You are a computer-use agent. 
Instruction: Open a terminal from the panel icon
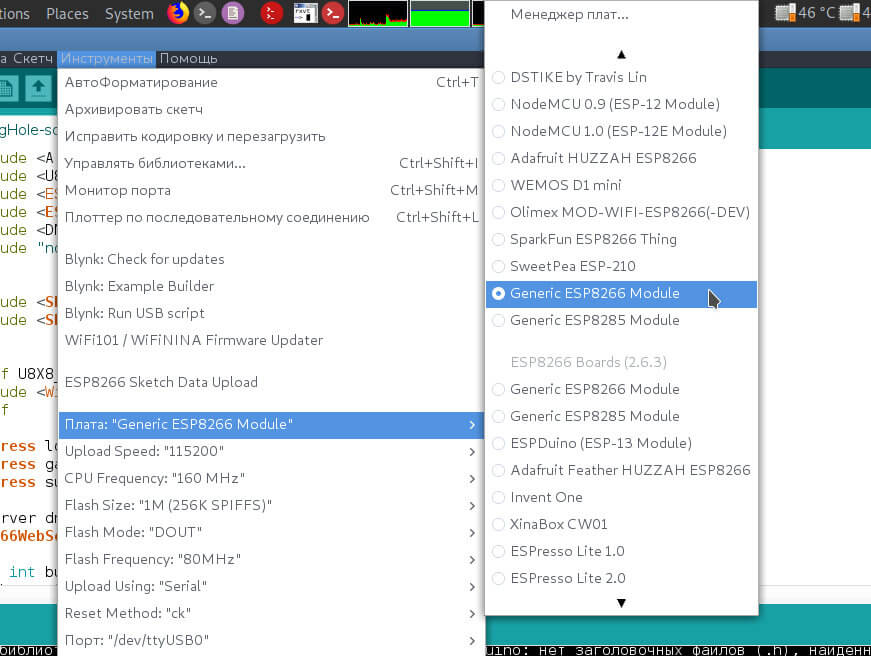(x=203, y=13)
